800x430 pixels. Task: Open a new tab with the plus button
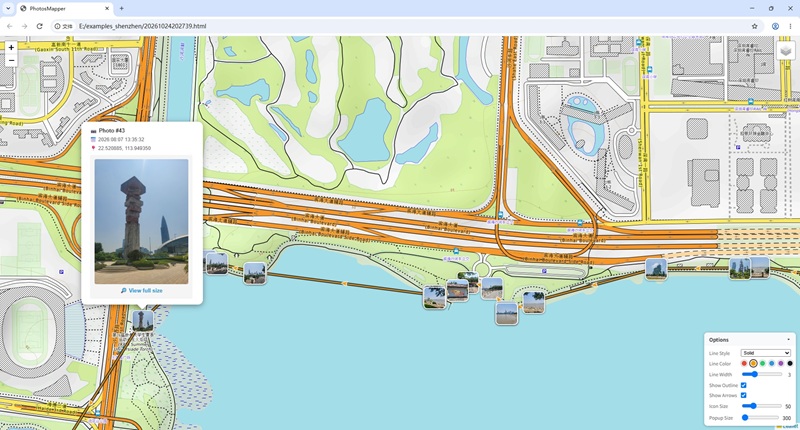pyautogui.click(x=121, y=8)
